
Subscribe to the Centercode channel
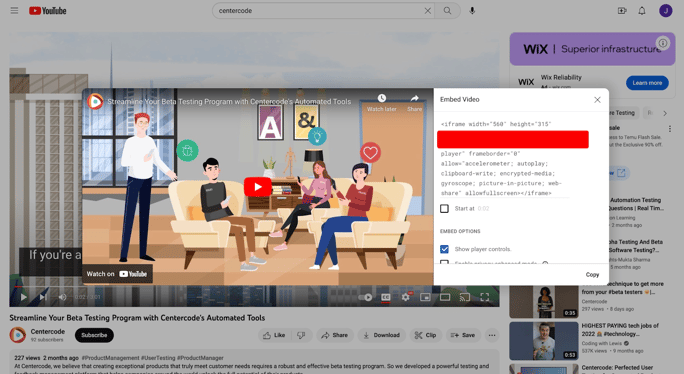pyautogui.click(x=94, y=335)
